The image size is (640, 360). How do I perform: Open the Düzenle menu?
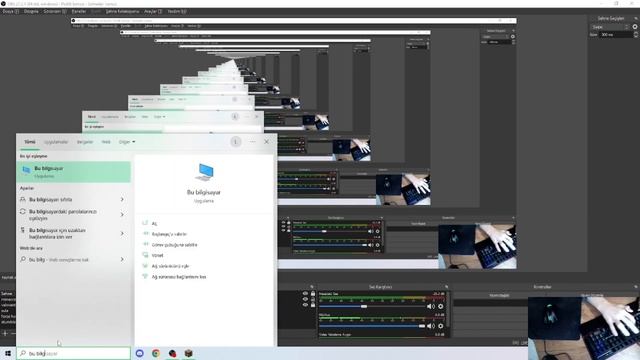(31, 11)
